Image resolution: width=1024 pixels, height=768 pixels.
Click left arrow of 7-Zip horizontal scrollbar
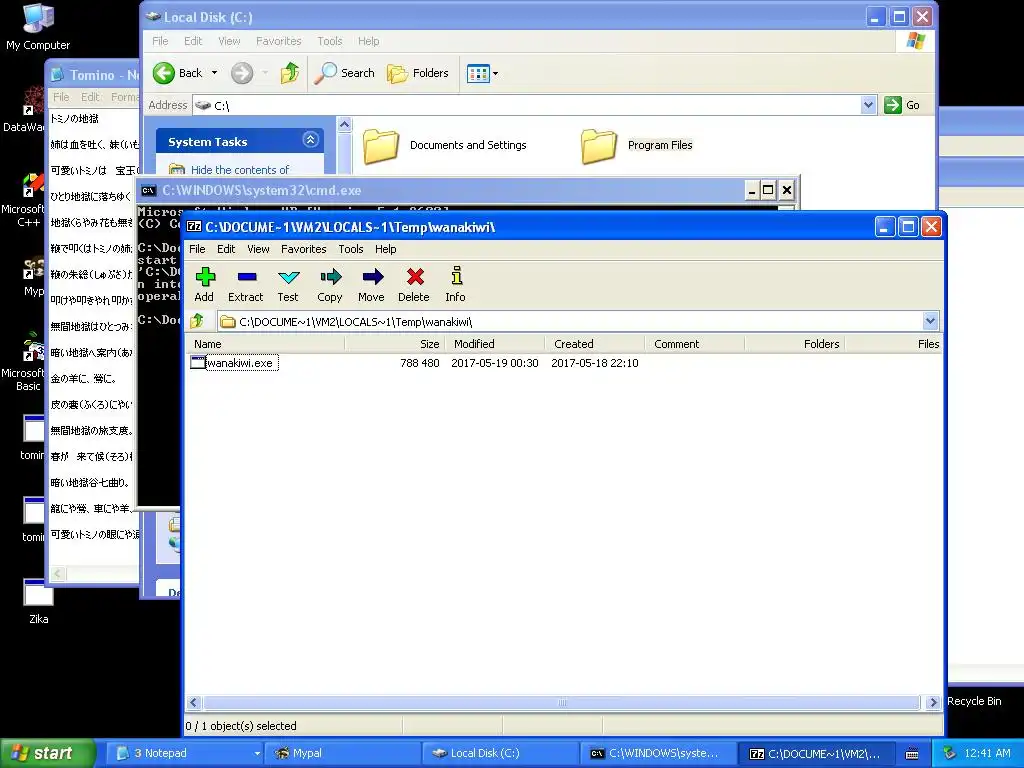pos(193,703)
